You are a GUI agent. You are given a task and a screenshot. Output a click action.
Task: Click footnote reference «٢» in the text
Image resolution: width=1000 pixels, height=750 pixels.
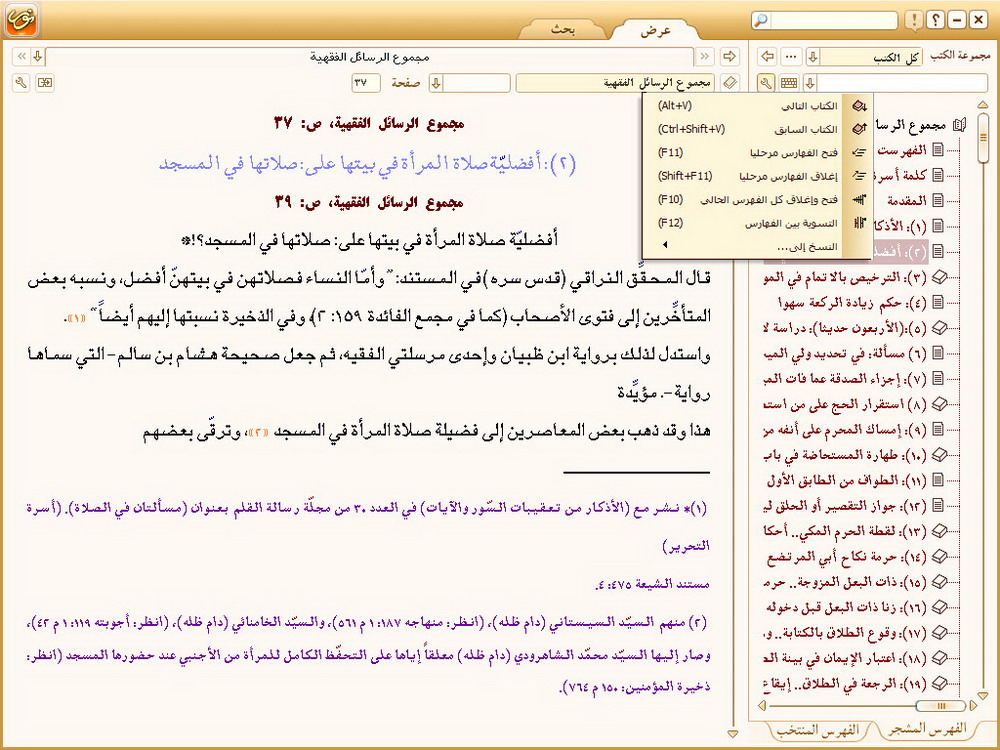[260, 433]
